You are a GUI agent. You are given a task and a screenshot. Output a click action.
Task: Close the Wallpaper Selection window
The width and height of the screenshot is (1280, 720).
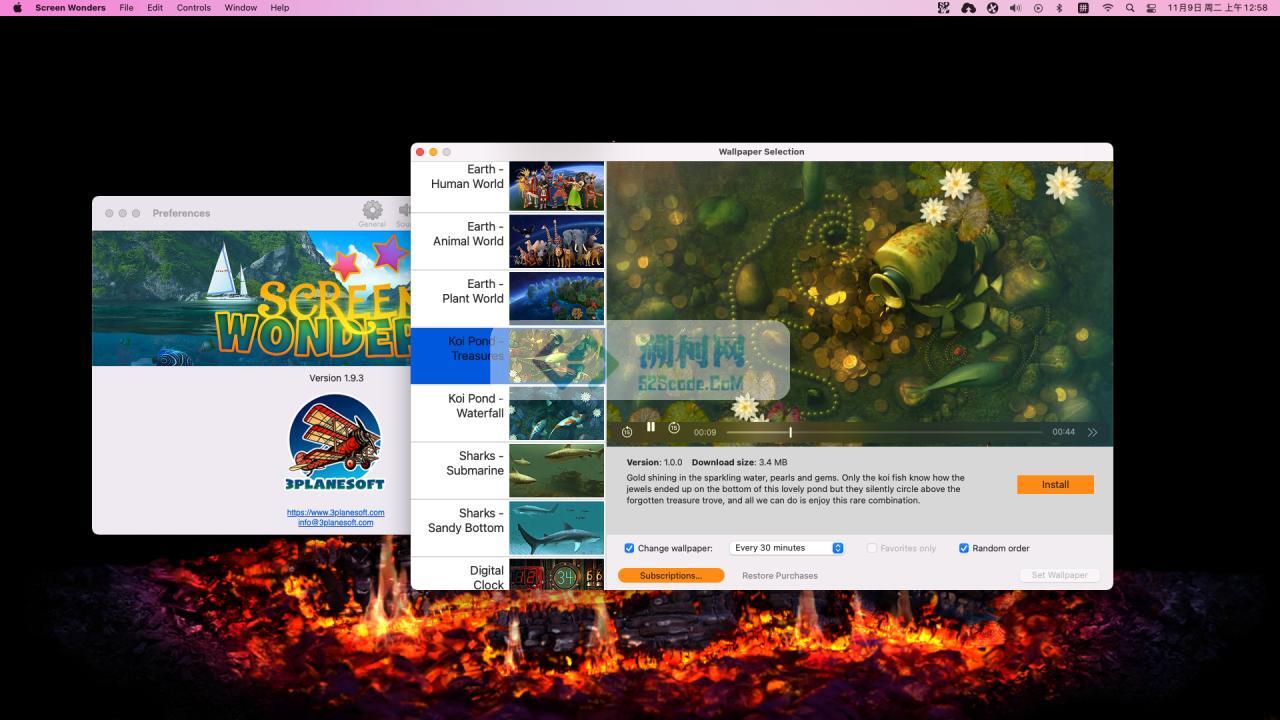(420, 152)
